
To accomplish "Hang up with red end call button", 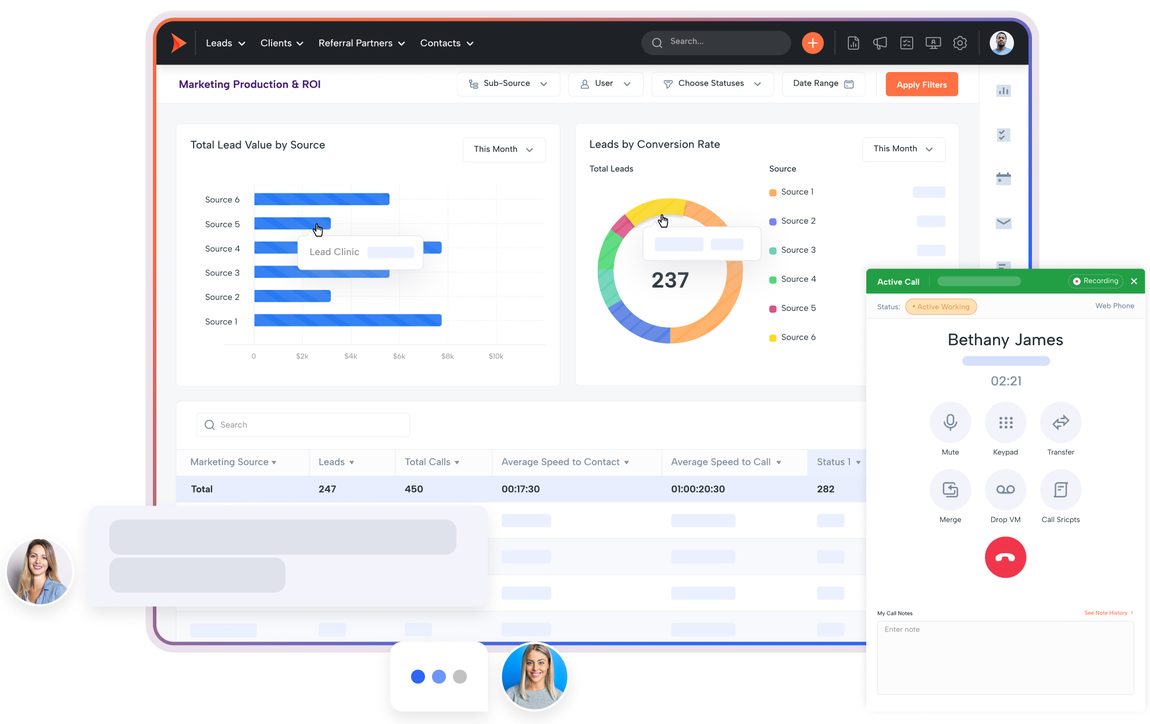I will pyautogui.click(x=1006, y=557).
